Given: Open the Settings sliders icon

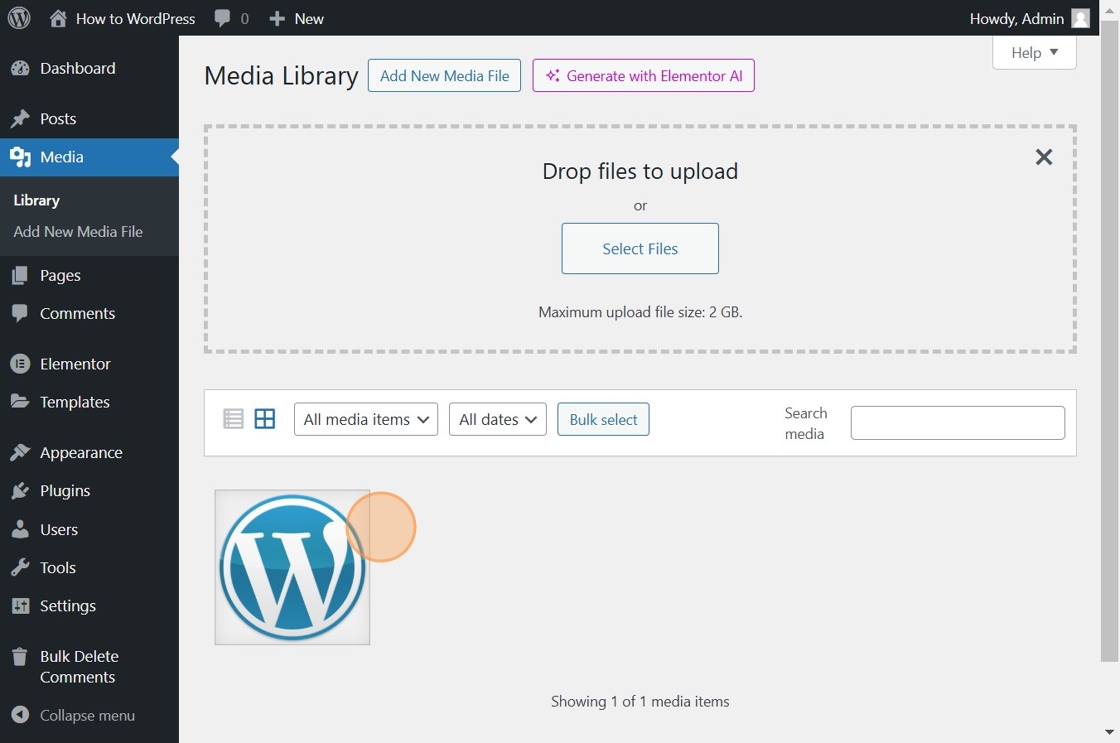Looking at the screenshot, I should (20, 606).
